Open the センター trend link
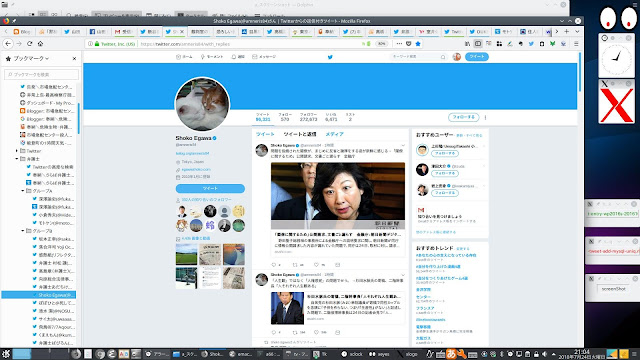Viewport: 640px width, 360px height. click(x=423, y=297)
